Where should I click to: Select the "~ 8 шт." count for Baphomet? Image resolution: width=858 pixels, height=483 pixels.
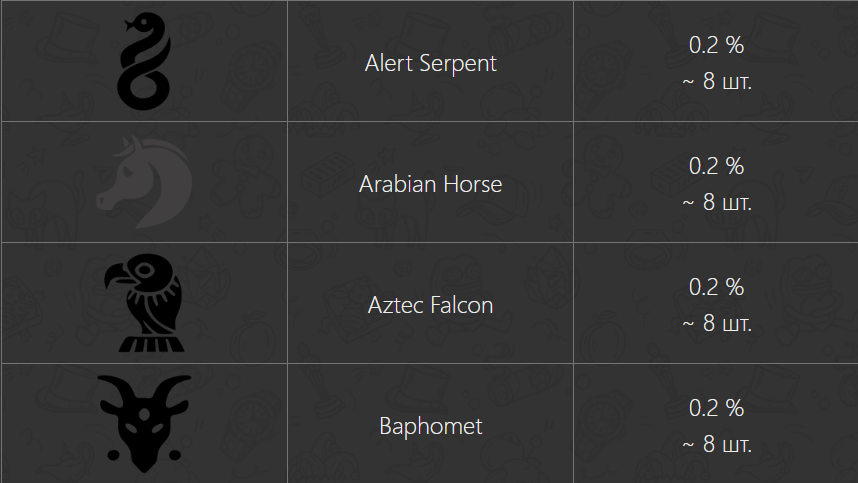(716, 445)
